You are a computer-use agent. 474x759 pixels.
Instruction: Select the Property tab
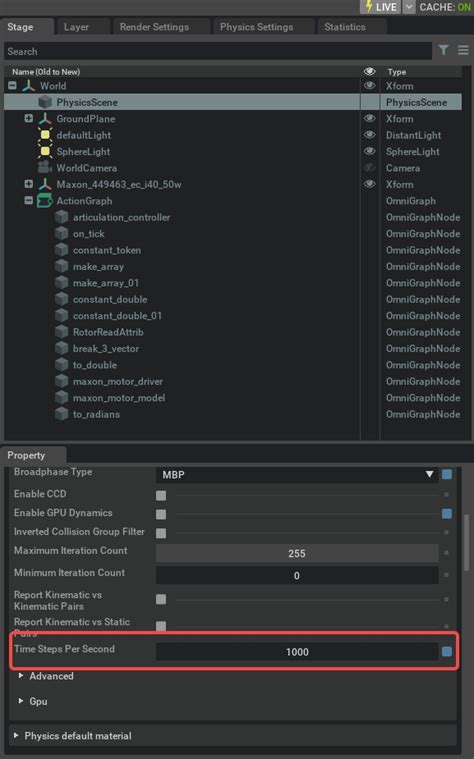[26, 455]
